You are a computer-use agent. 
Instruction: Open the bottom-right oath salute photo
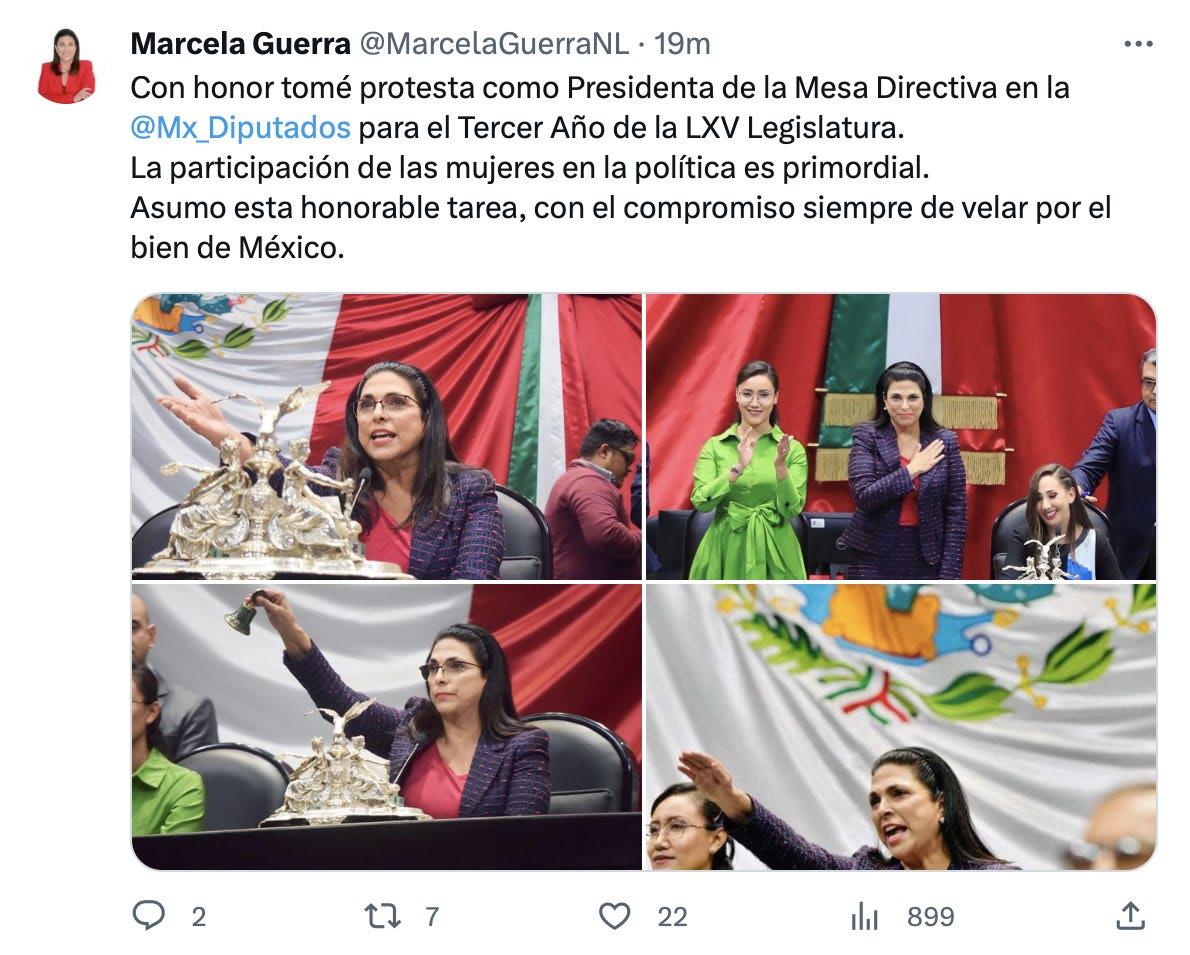pos(901,726)
